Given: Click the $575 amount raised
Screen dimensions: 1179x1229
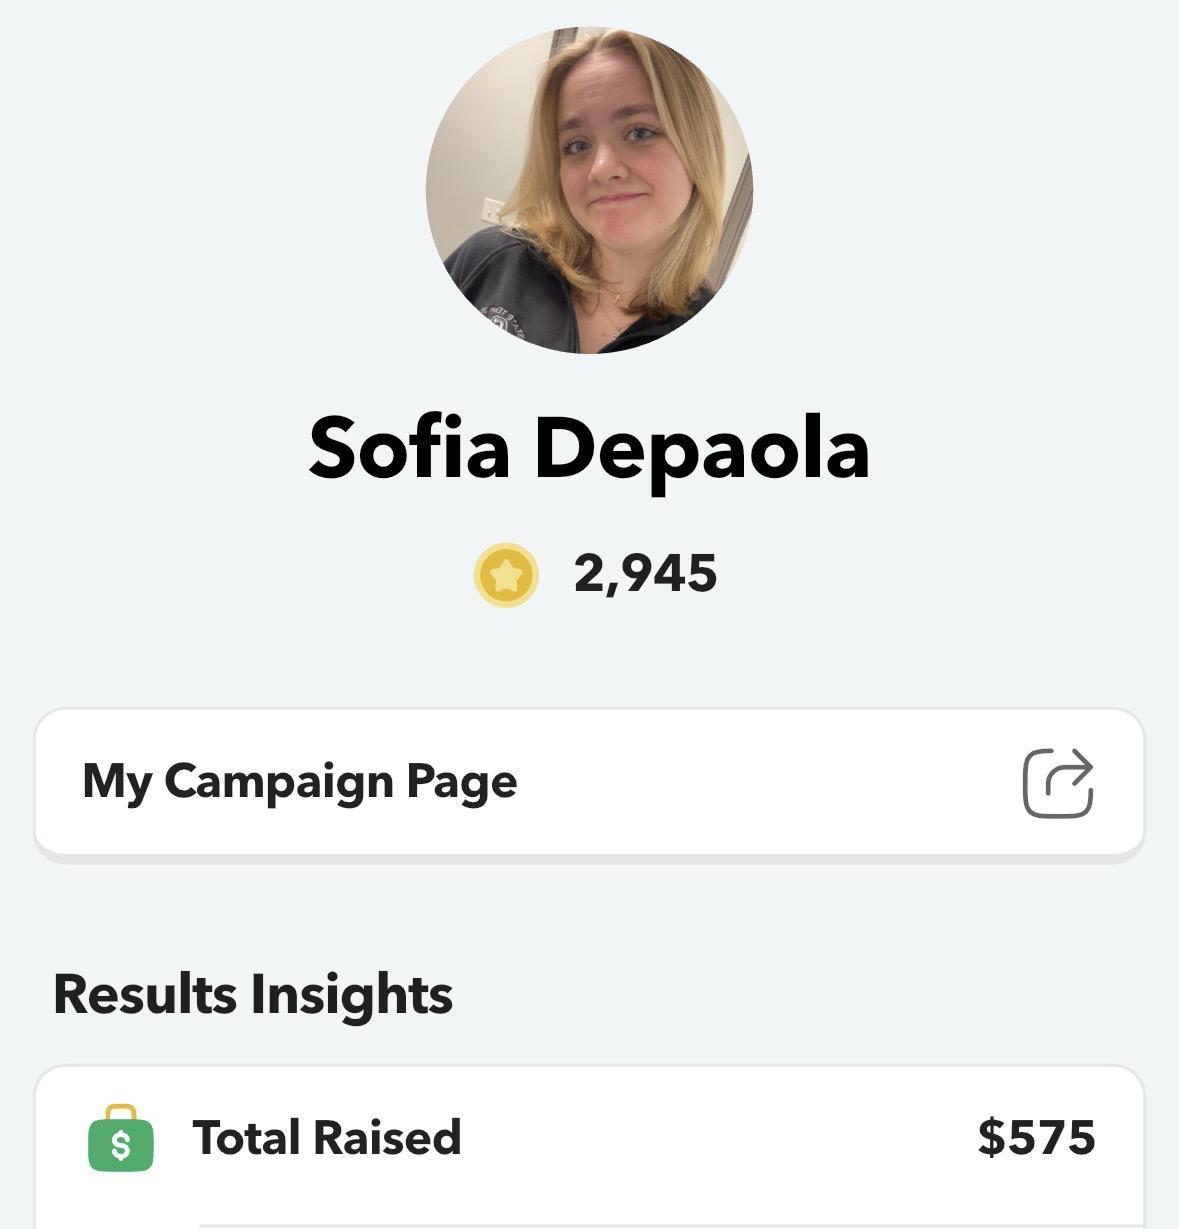Looking at the screenshot, I should (1036, 1138).
